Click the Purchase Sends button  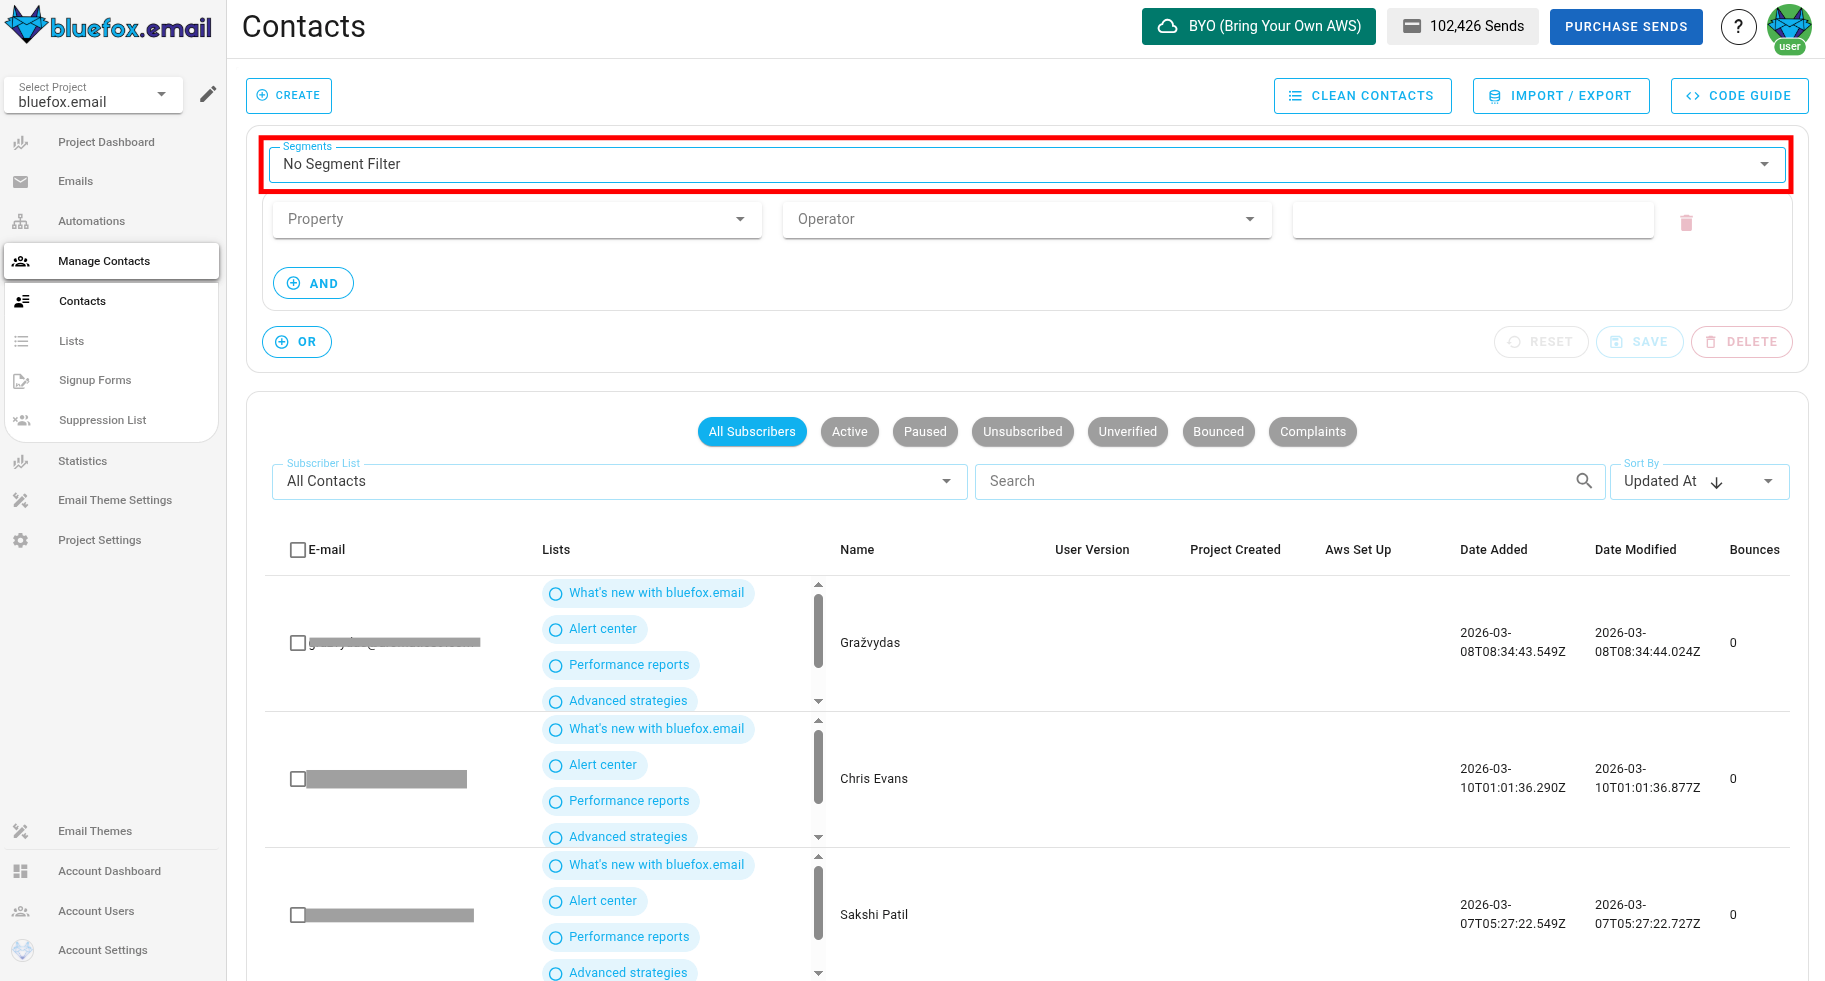pos(1626,27)
